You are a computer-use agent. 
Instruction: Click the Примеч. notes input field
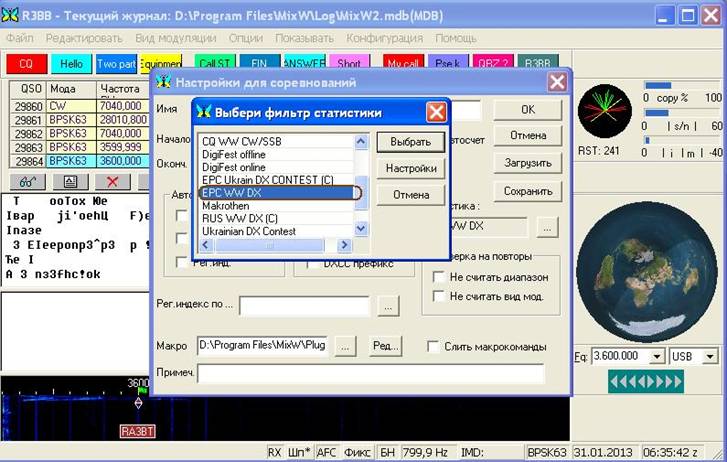click(x=370, y=373)
